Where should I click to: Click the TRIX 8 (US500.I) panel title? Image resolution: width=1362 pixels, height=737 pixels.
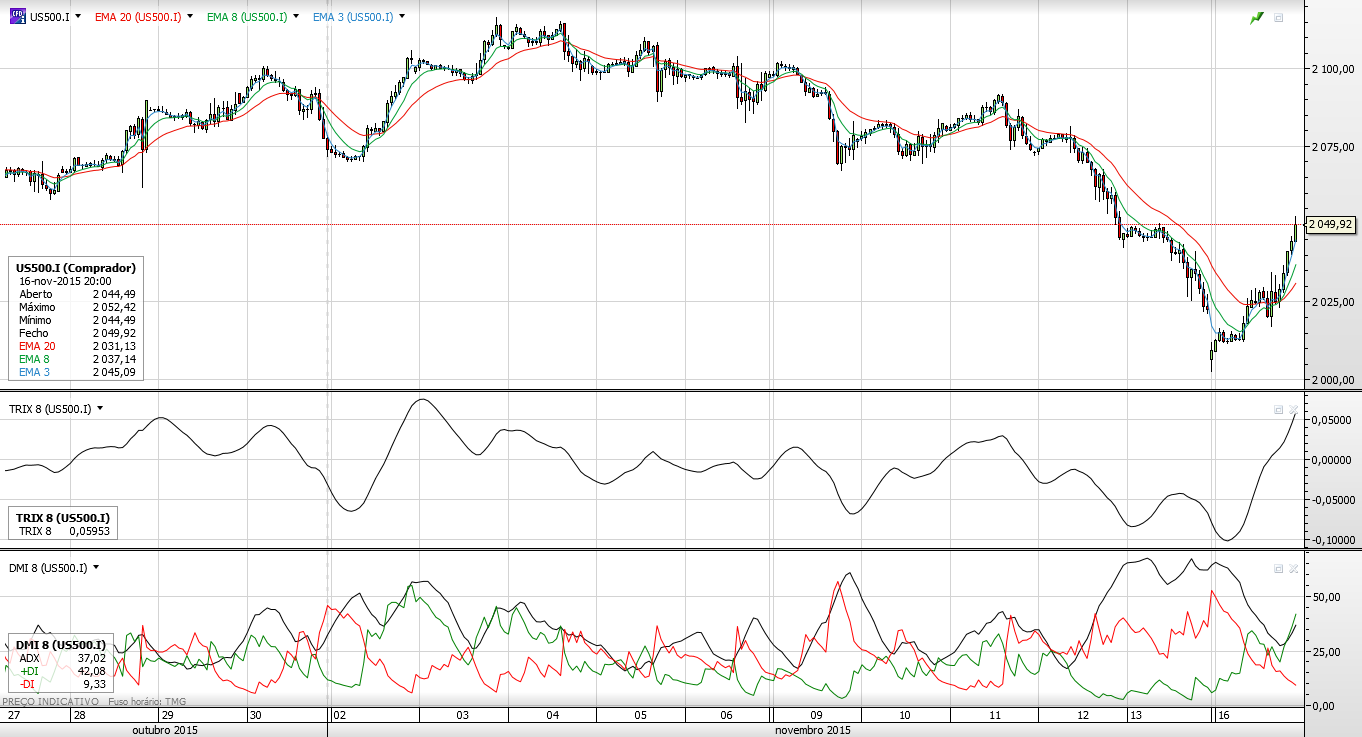pyautogui.click(x=49, y=409)
